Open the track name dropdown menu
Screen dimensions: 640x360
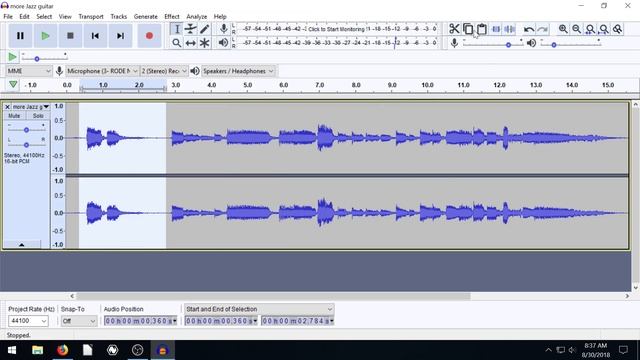[31, 107]
